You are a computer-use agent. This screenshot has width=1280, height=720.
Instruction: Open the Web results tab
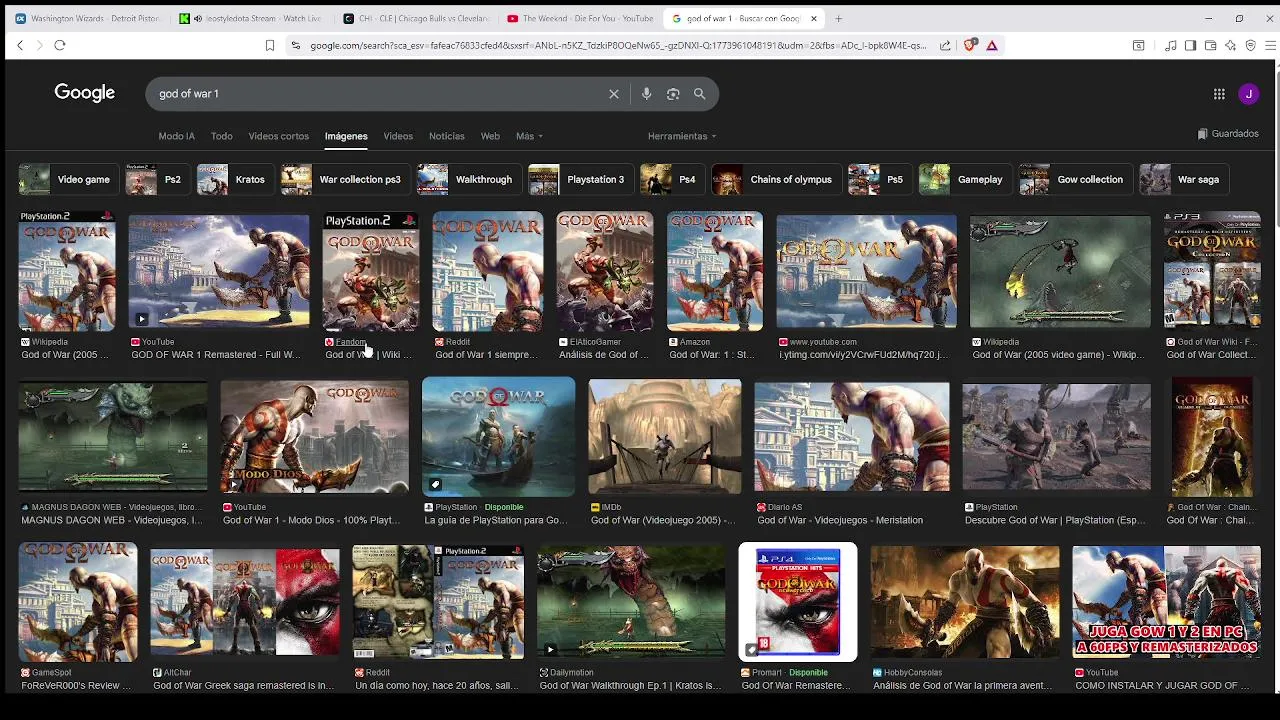[490, 136]
